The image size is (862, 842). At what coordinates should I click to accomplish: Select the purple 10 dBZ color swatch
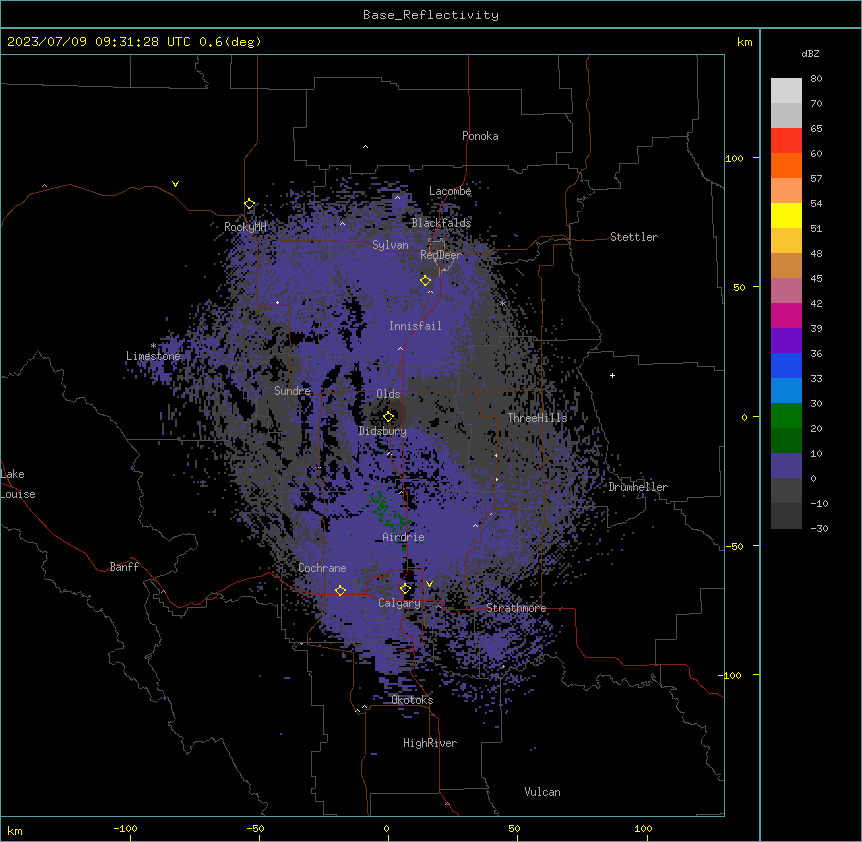[786, 466]
